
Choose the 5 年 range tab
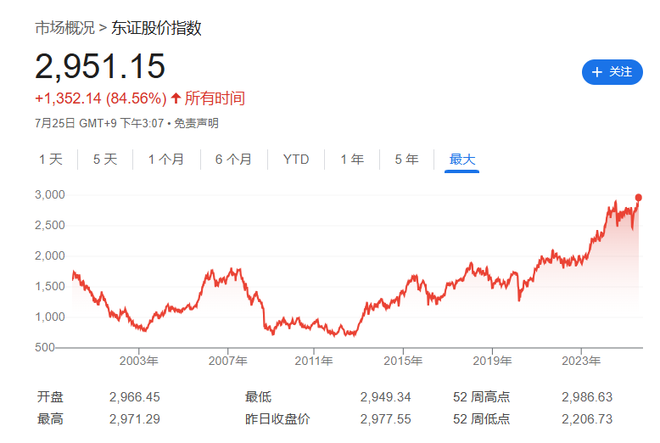[x=407, y=159]
